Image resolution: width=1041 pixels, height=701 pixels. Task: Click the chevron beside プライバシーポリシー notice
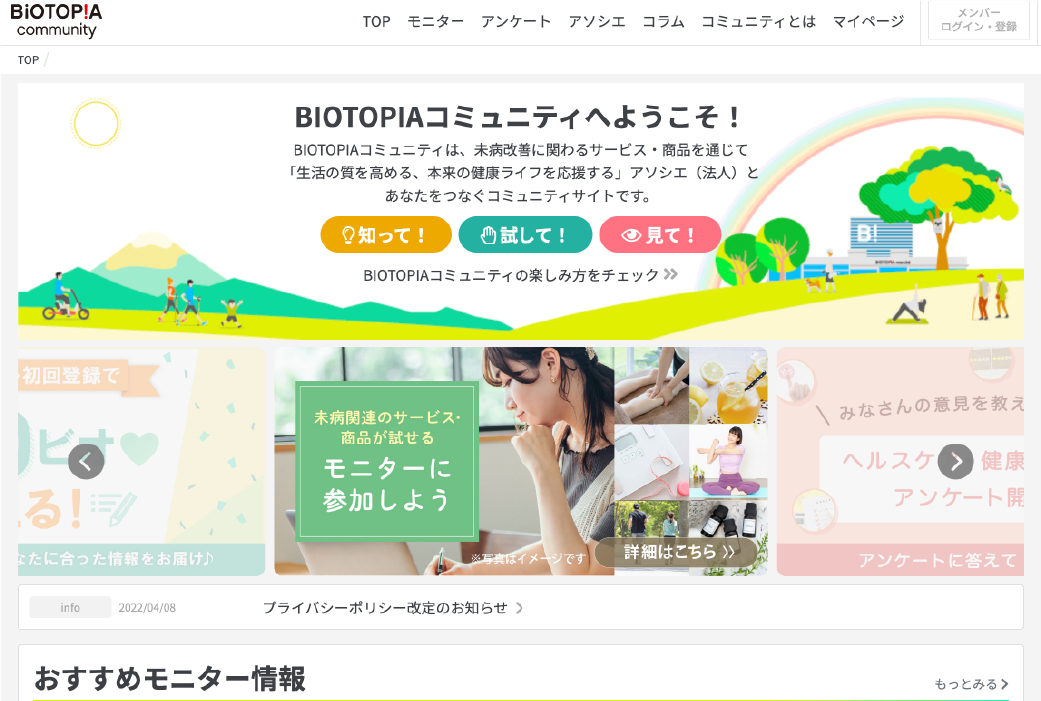(x=519, y=608)
